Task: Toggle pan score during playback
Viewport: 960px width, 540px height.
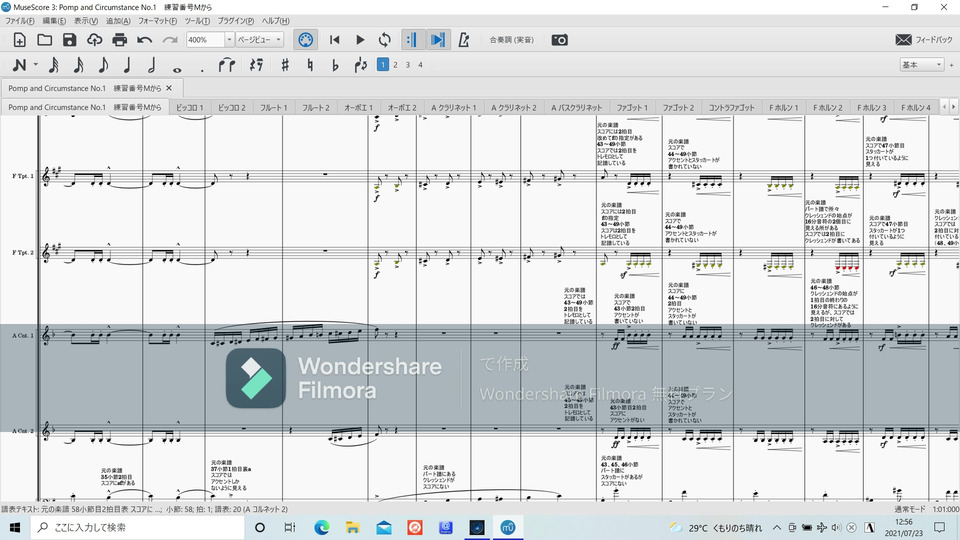Action: point(438,40)
